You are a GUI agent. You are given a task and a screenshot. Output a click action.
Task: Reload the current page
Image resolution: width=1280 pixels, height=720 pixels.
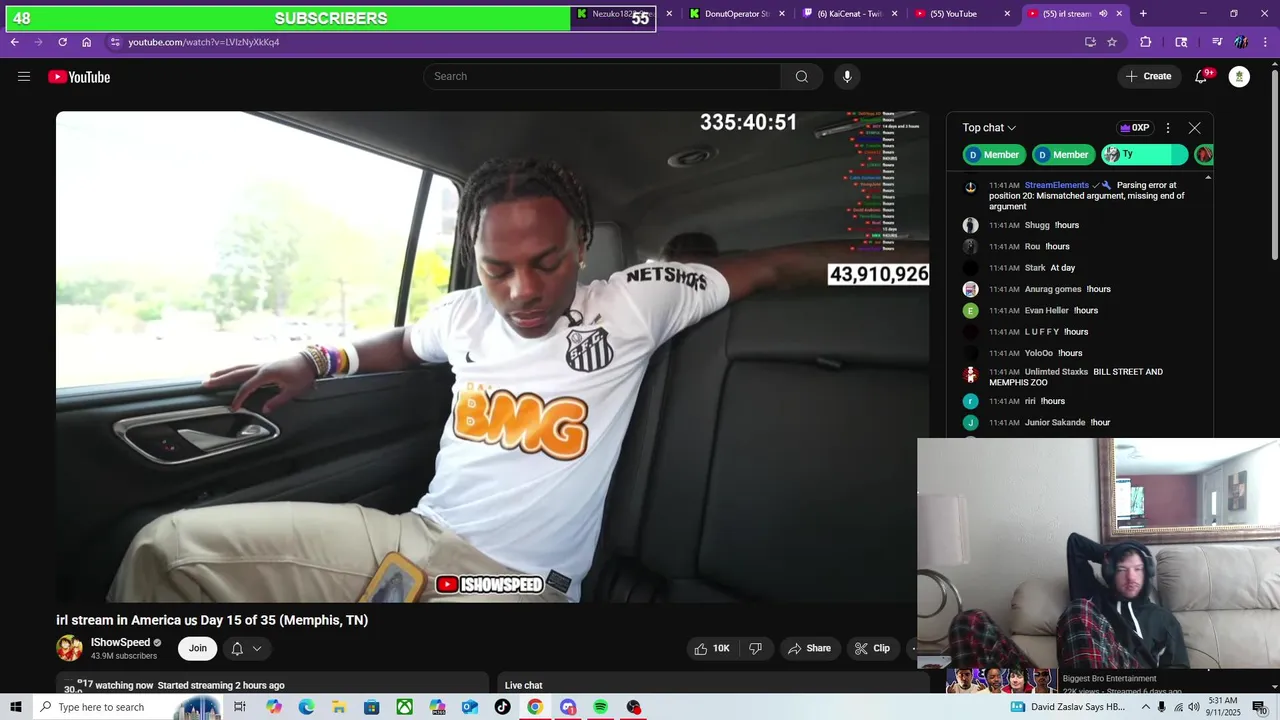click(x=62, y=42)
